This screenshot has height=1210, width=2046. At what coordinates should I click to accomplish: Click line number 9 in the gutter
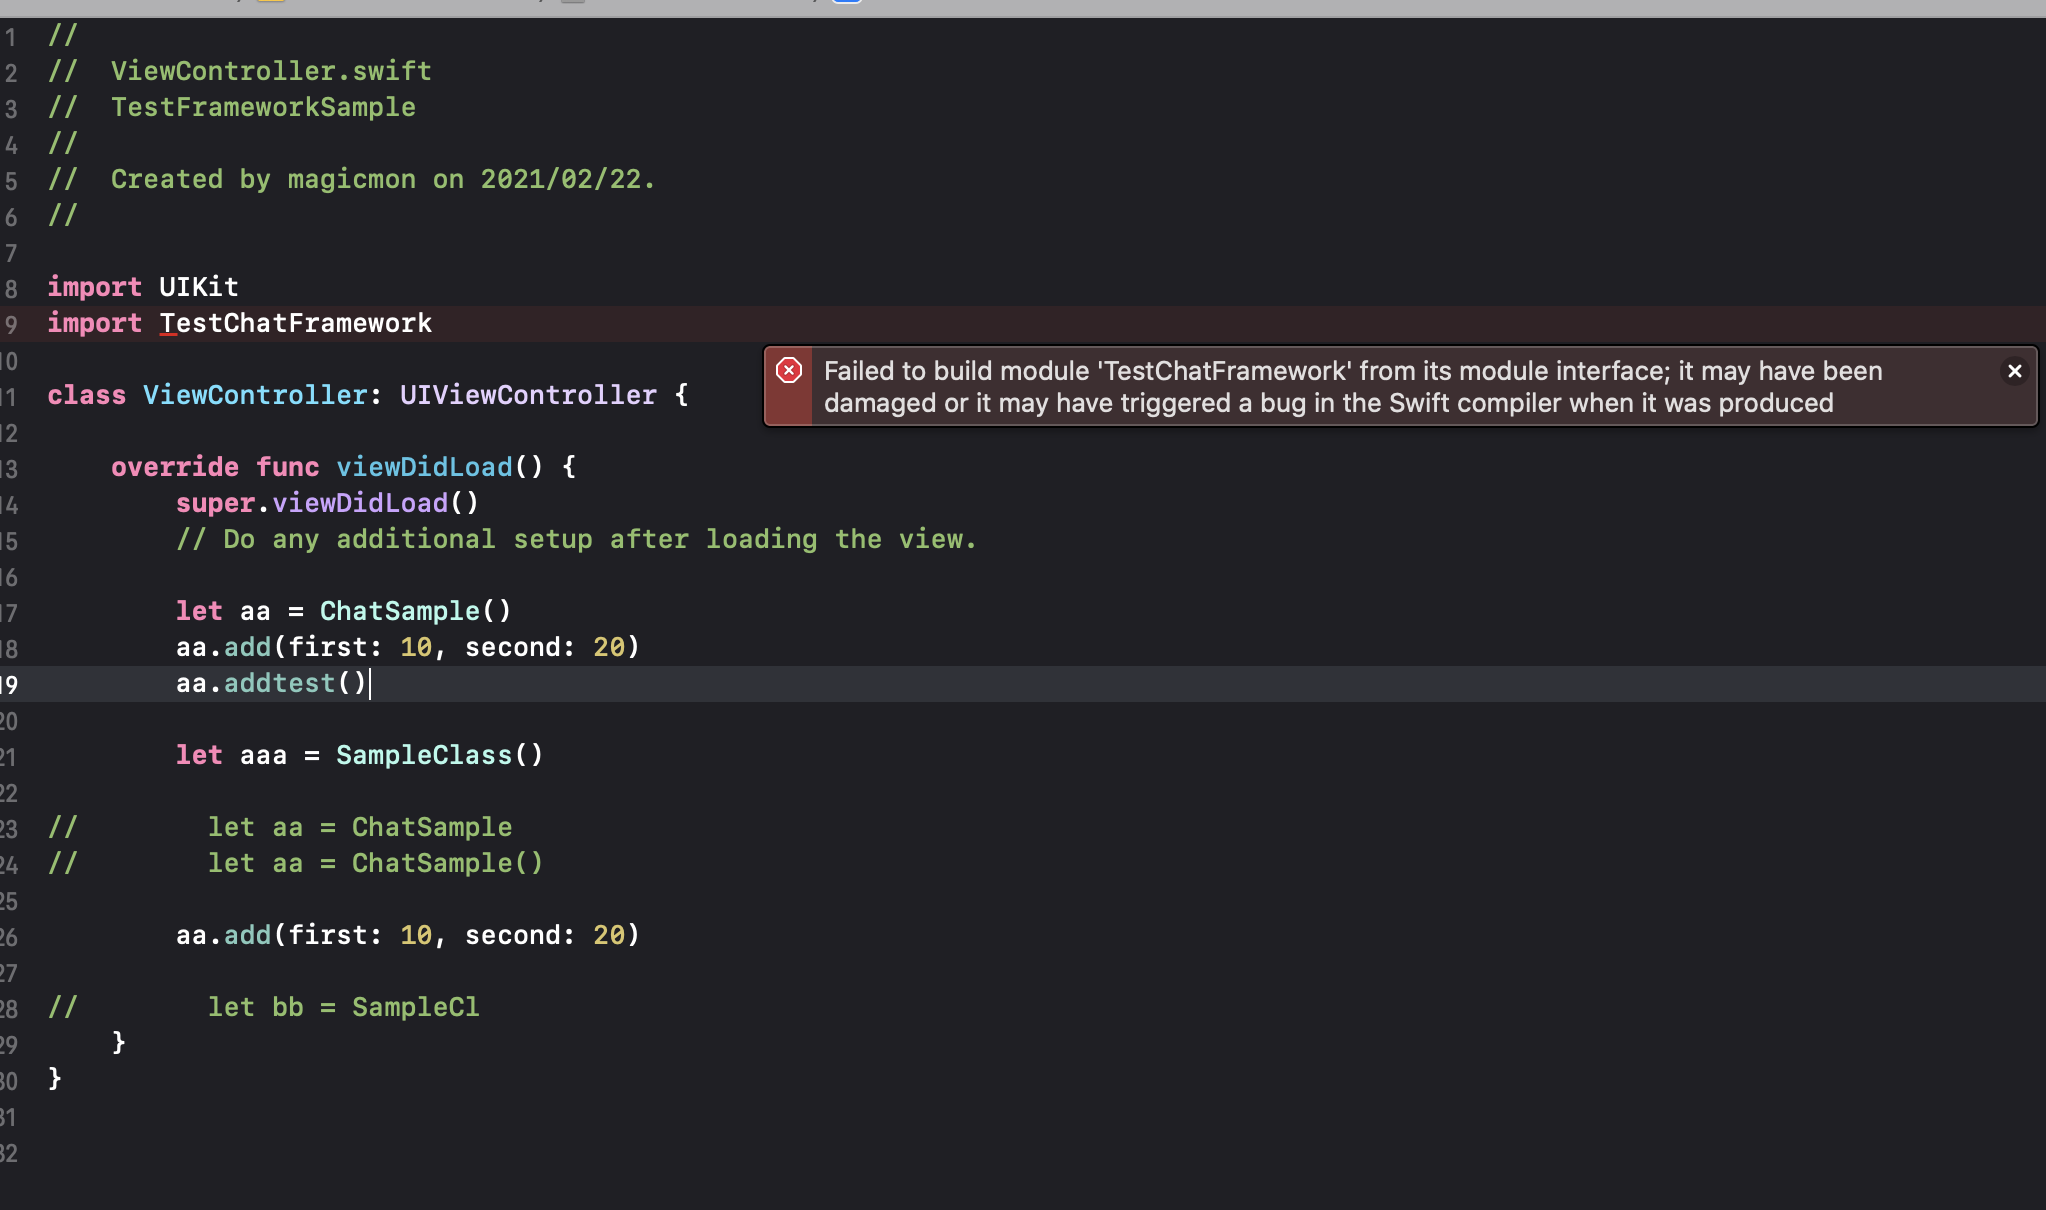pos(11,324)
